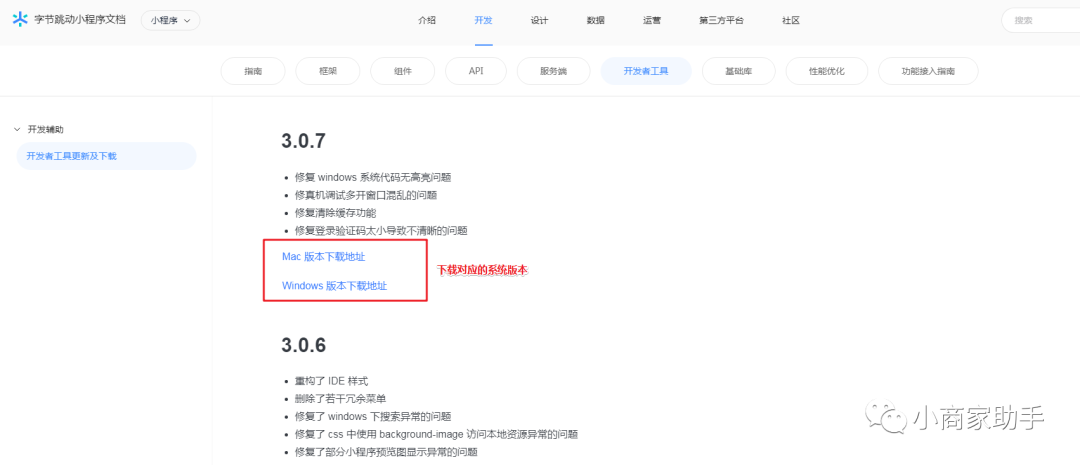Focus the 搜索 search field
The width and height of the screenshot is (1080, 465).
1041,21
